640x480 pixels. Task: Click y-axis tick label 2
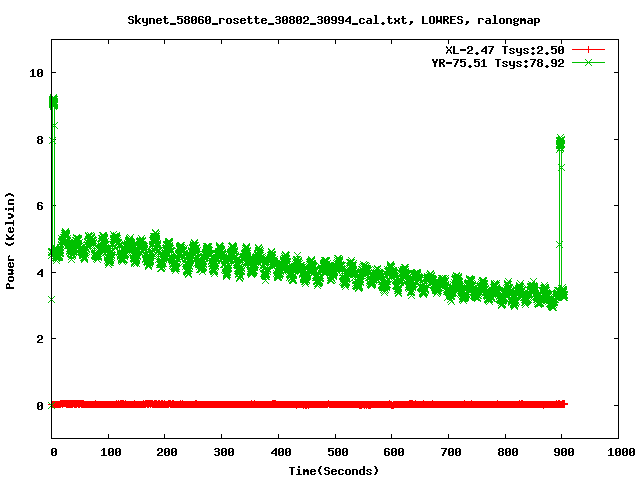click(x=40, y=339)
